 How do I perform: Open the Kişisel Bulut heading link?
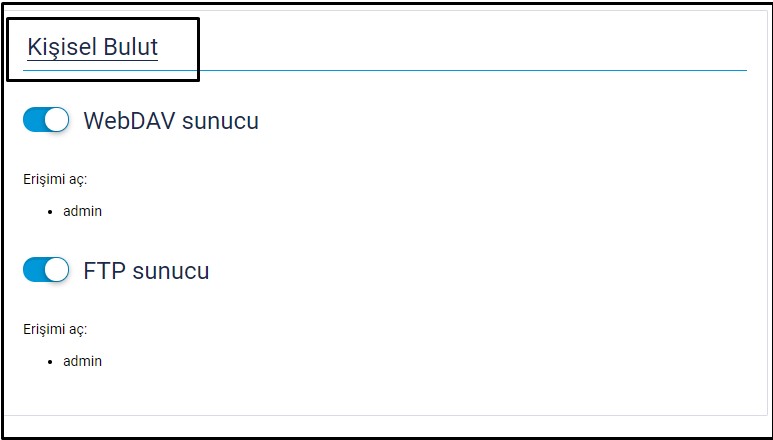[x=92, y=47]
